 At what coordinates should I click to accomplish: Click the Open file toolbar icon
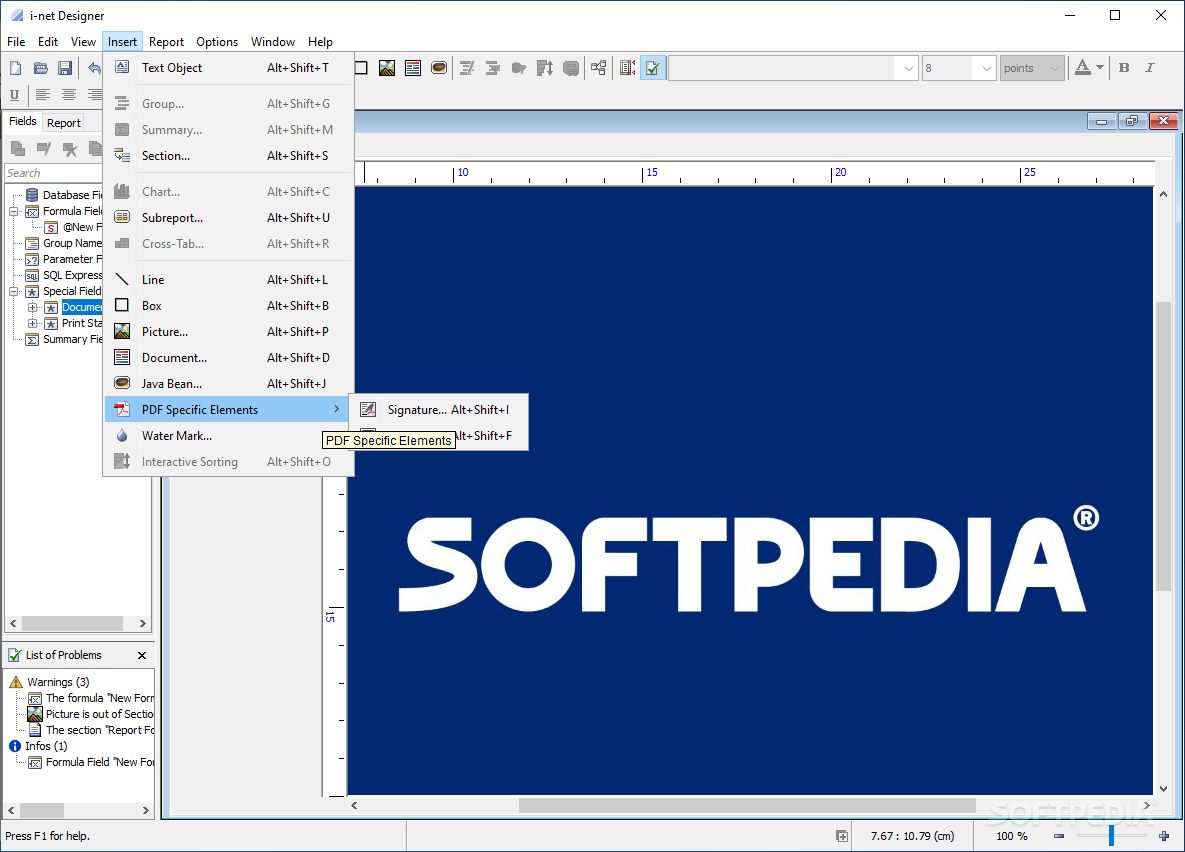pyautogui.click(x=40, y=68)
